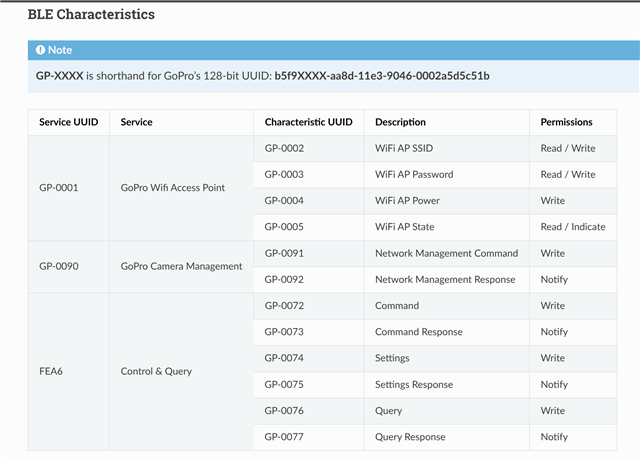The width and height of the screenshot is (640, 463).
Task: Select the GP-0074 Settings characteristic cell
Action: tap(309, 358)
